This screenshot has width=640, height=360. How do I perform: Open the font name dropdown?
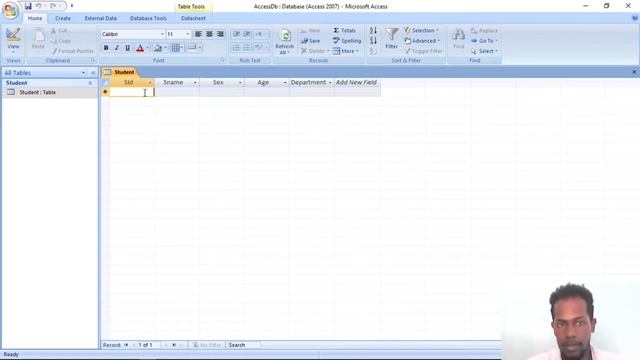click(x=162, y=34)
